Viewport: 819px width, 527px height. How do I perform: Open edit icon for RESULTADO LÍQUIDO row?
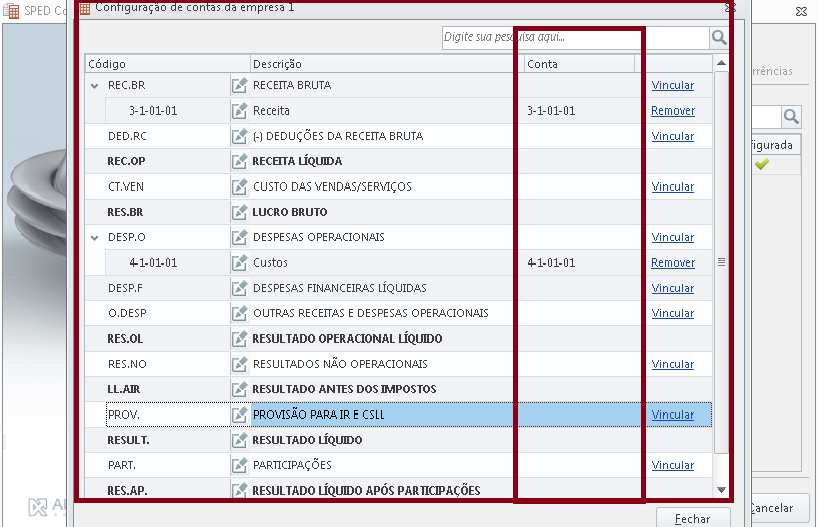point(239,440)
